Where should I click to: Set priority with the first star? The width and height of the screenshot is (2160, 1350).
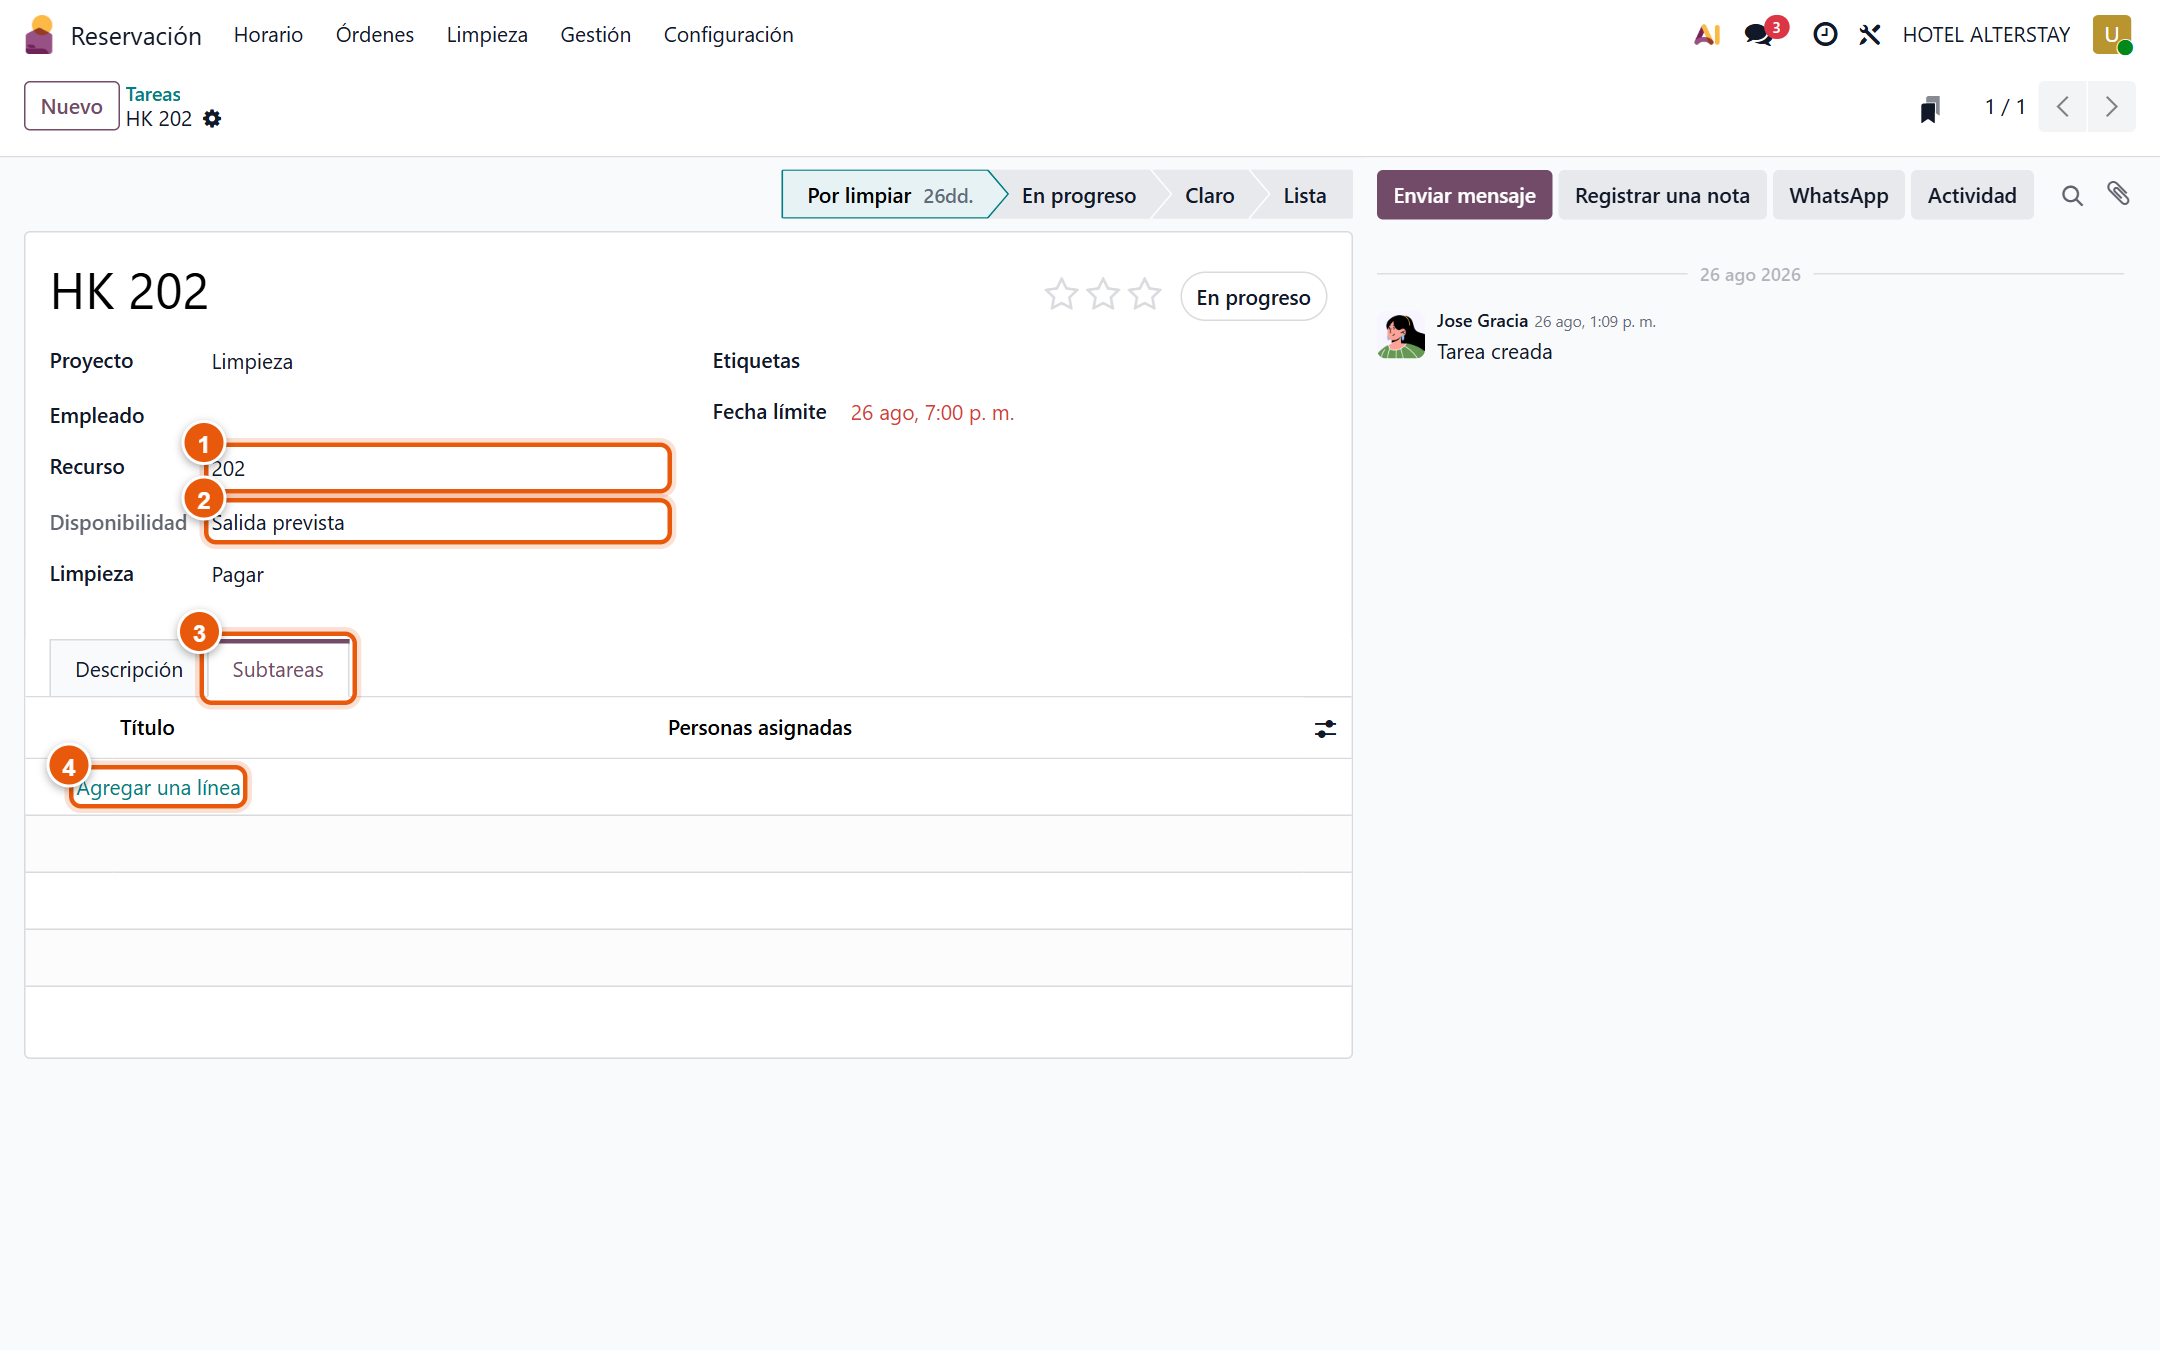[1061, 295]
